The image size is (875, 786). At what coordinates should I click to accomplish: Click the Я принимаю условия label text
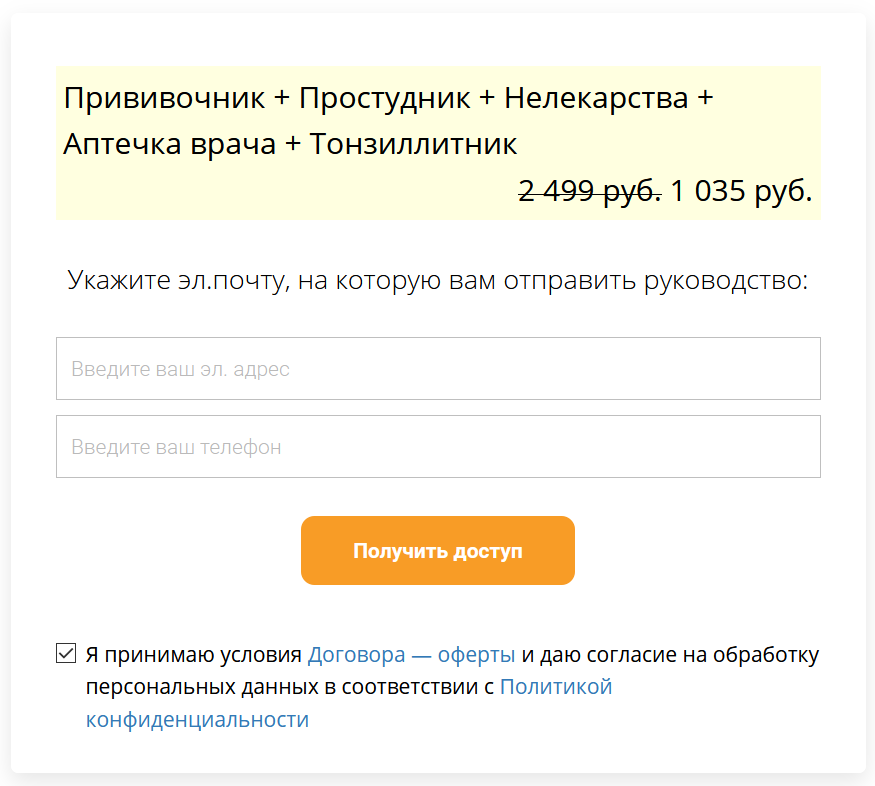[x=193, y=656]
